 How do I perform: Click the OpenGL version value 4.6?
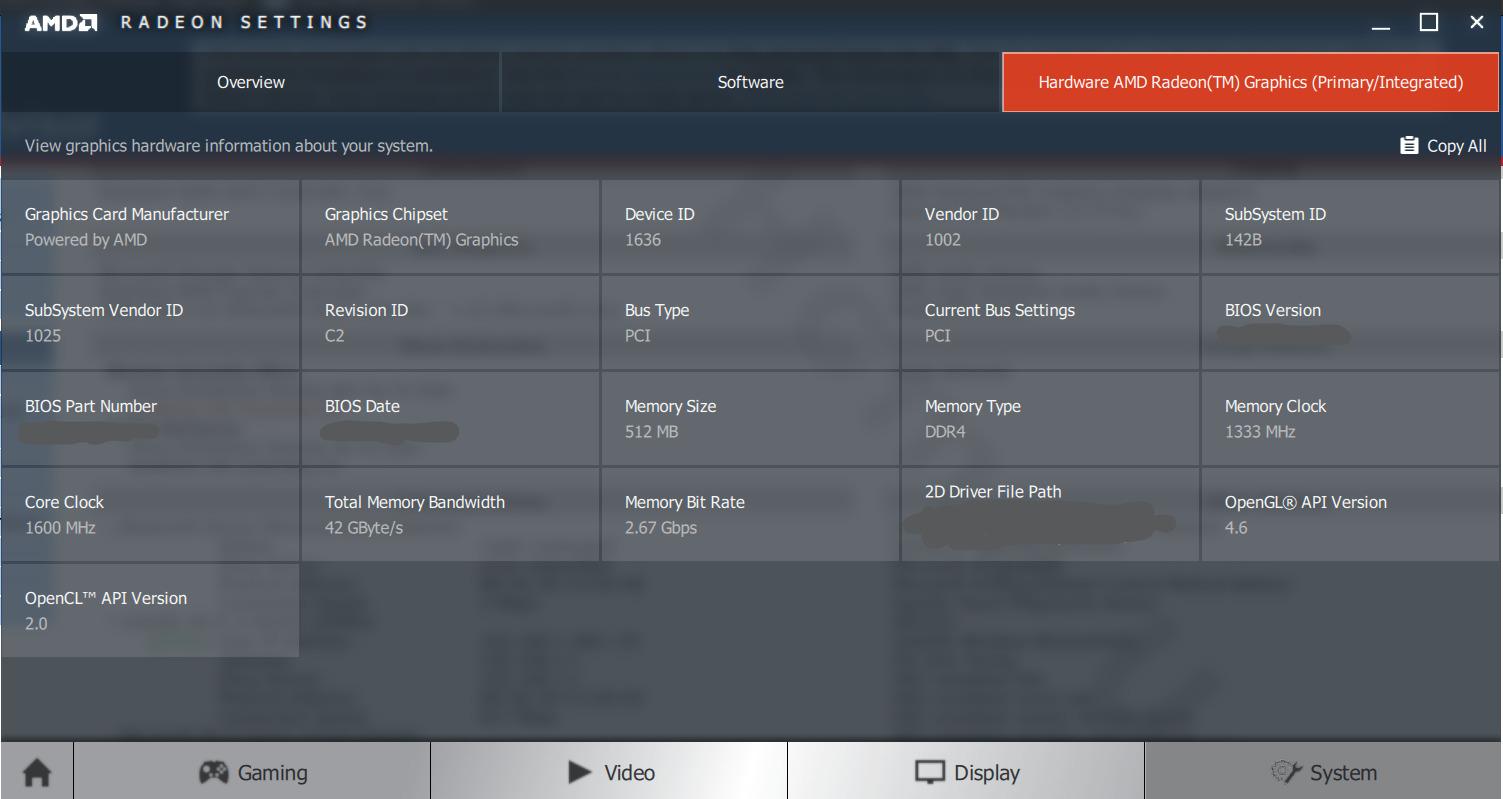pyautogui.click(x=1236, y=528)
